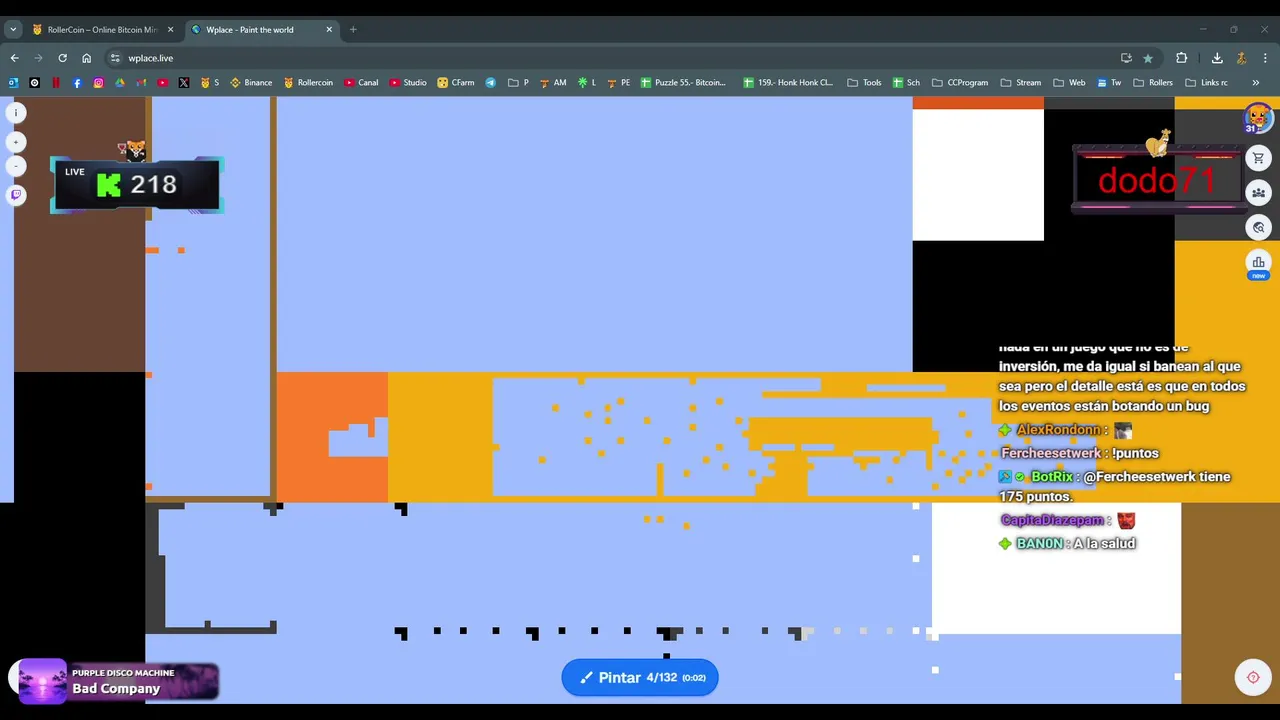Open the browser extensions puzzle icon

click(x=1181, y=58)
